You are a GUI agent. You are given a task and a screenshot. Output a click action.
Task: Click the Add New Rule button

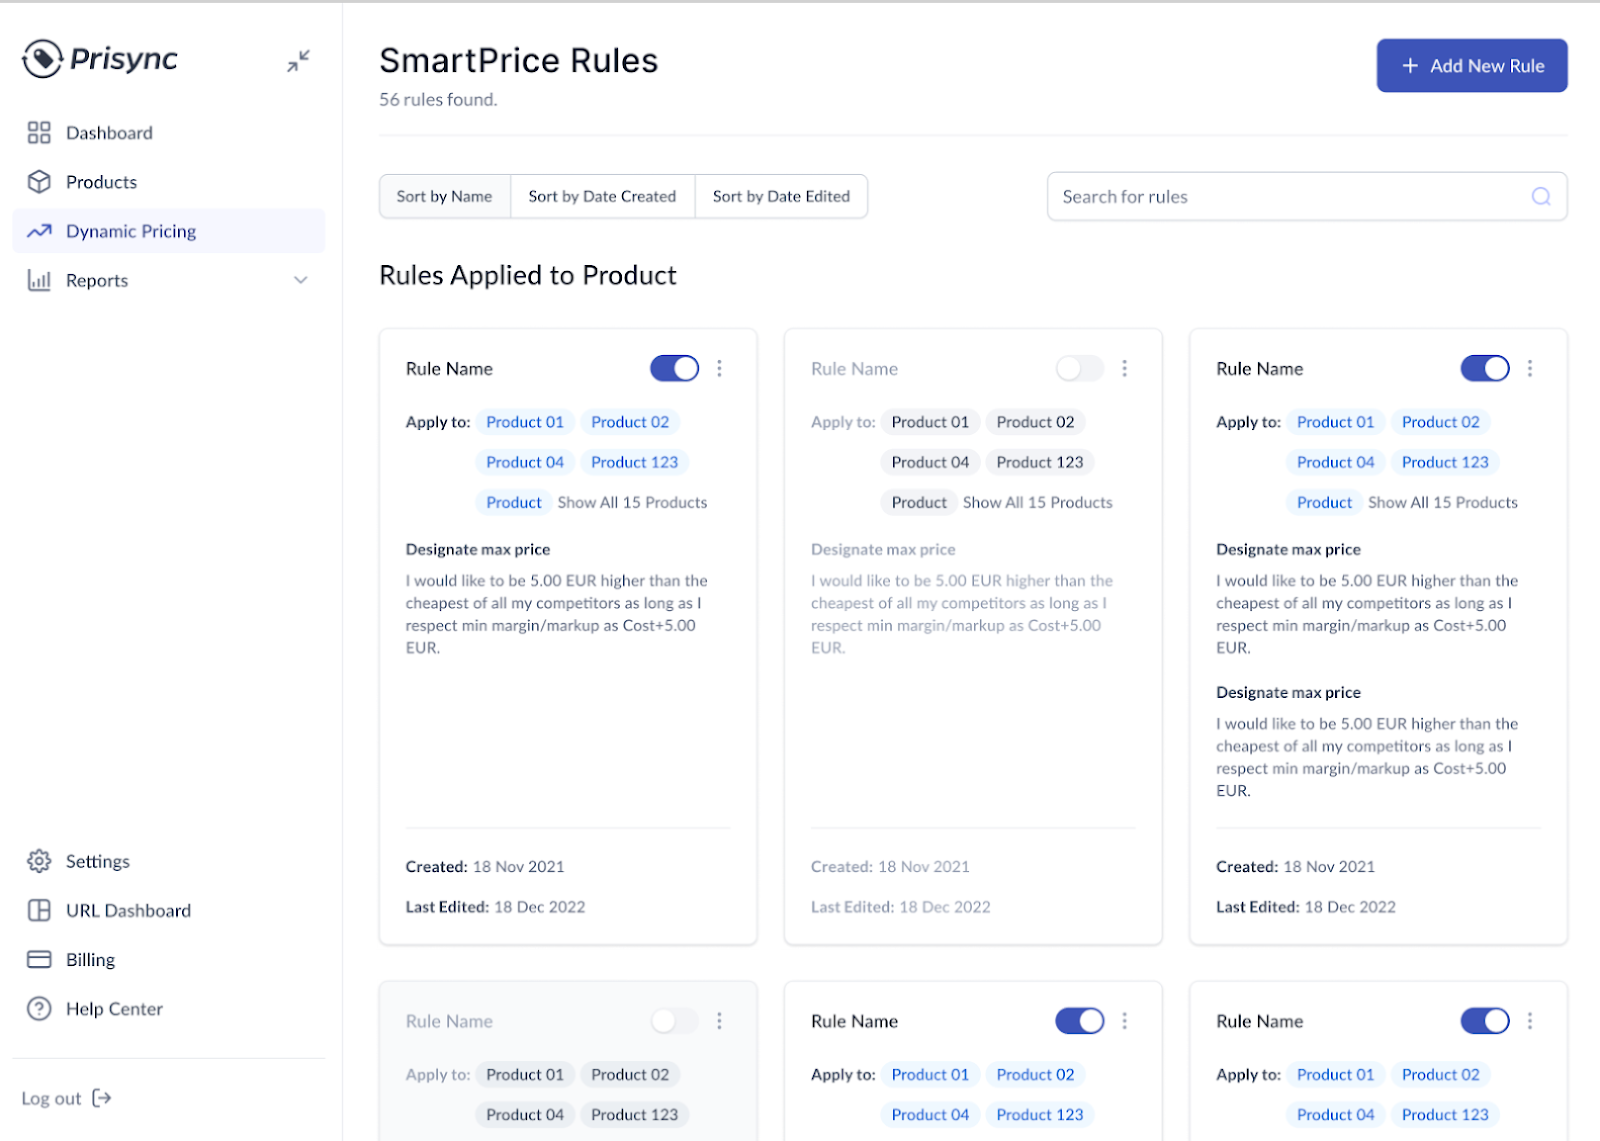(1471, 66)
